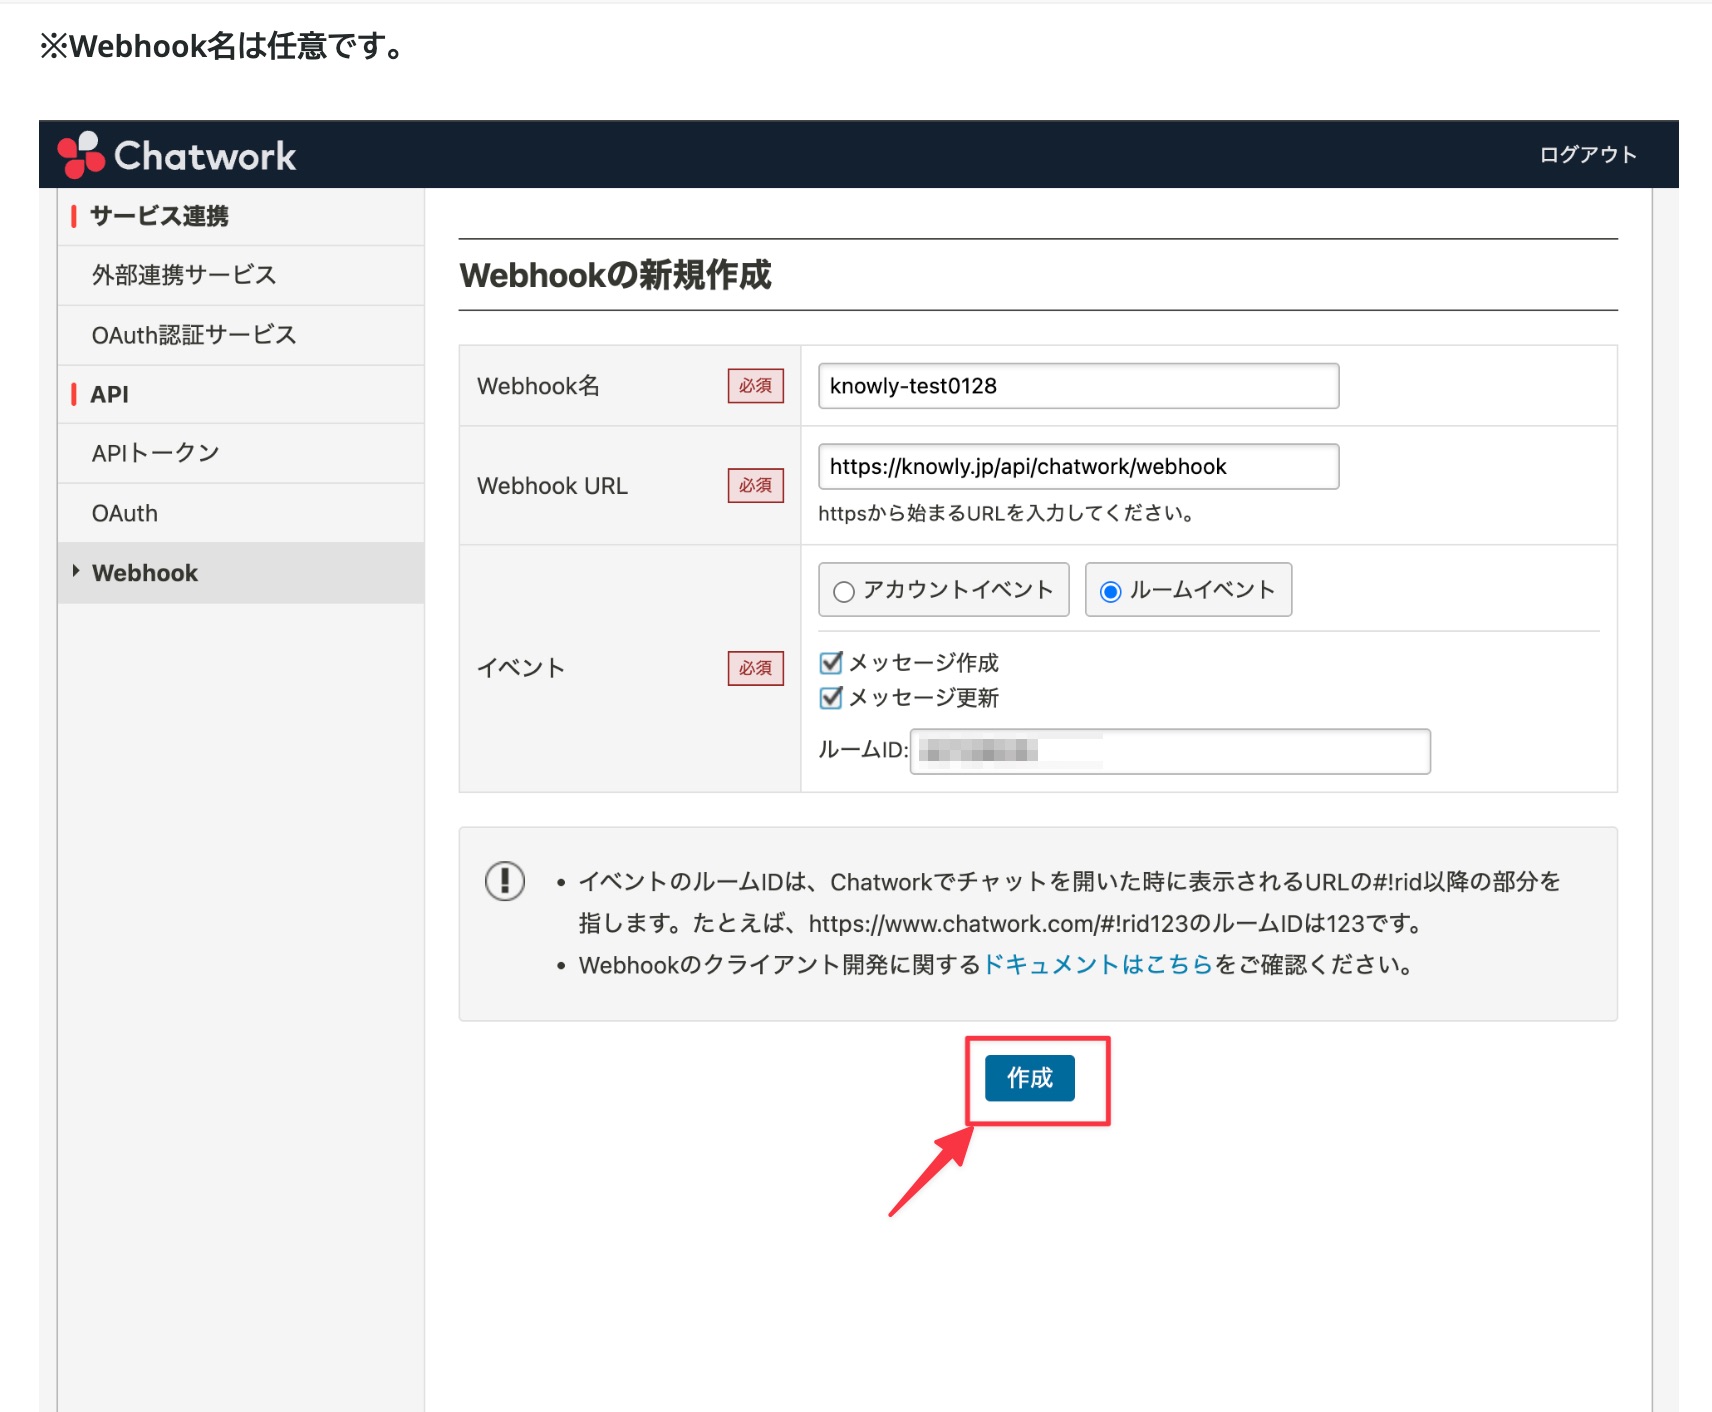Select the アカウントイベント radio button
This screenshot has height=1412, width=1712.
(x=843, y=590)
